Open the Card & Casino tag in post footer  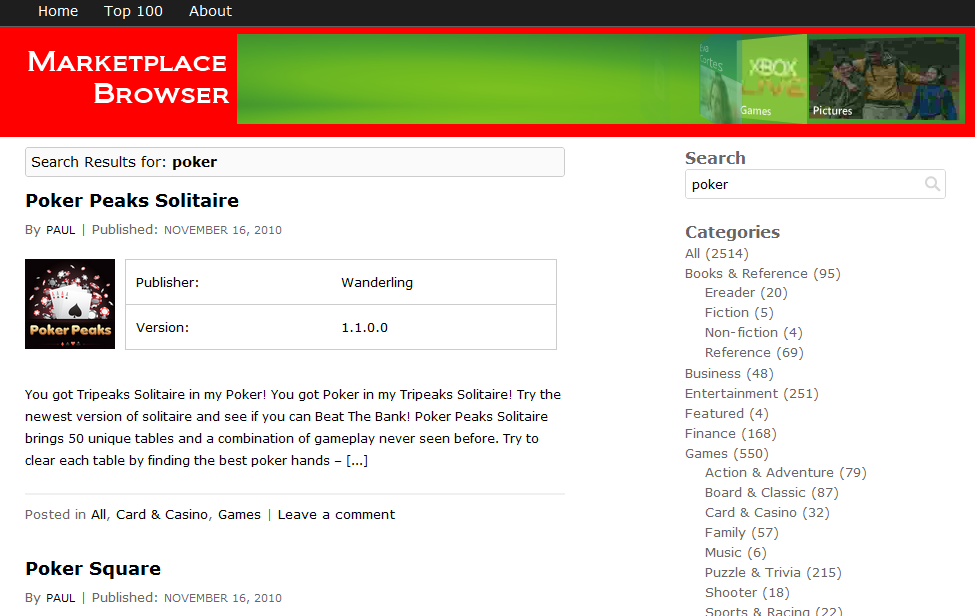coord(162,515)
